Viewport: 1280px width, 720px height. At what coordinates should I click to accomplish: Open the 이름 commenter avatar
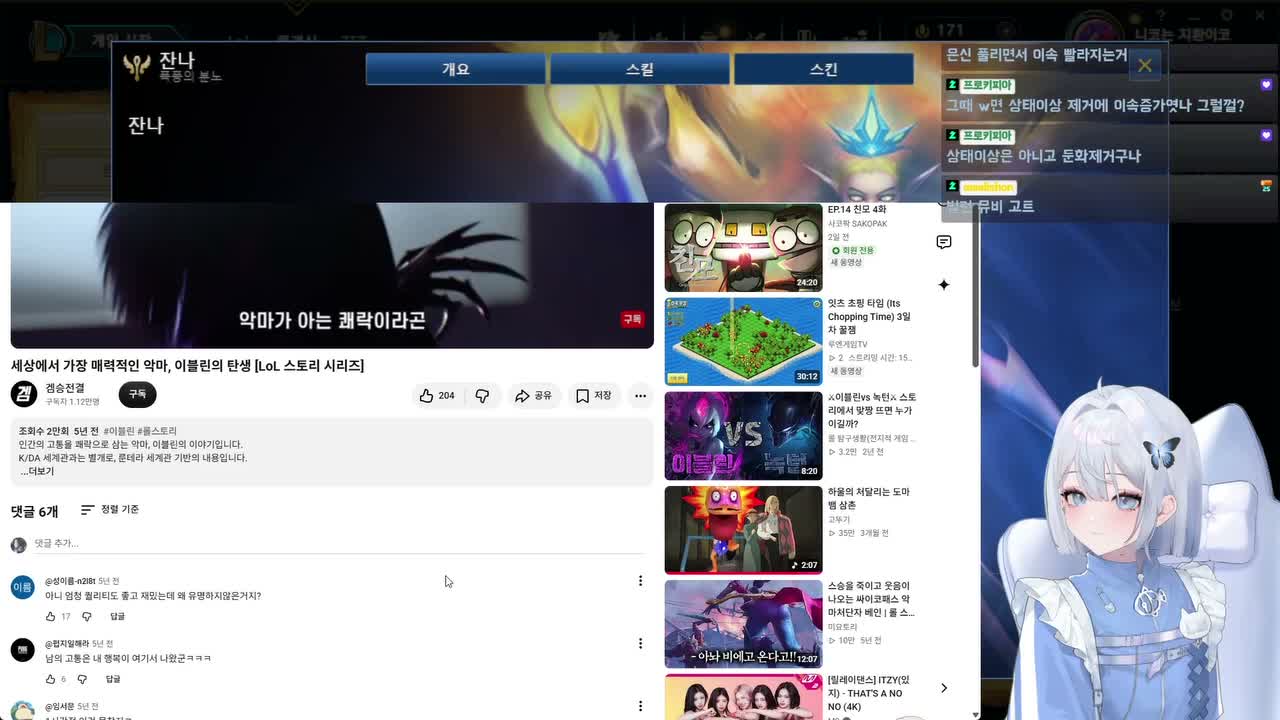(22, 587)
